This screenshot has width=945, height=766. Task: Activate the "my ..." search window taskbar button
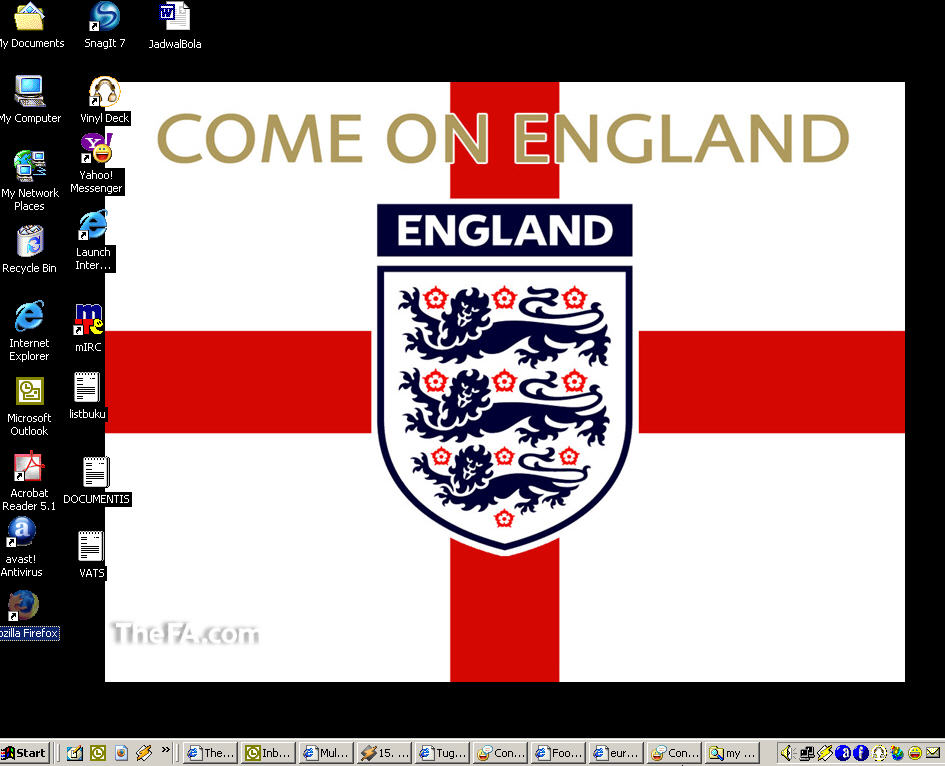pyautogui.click(x=732, y=753)
